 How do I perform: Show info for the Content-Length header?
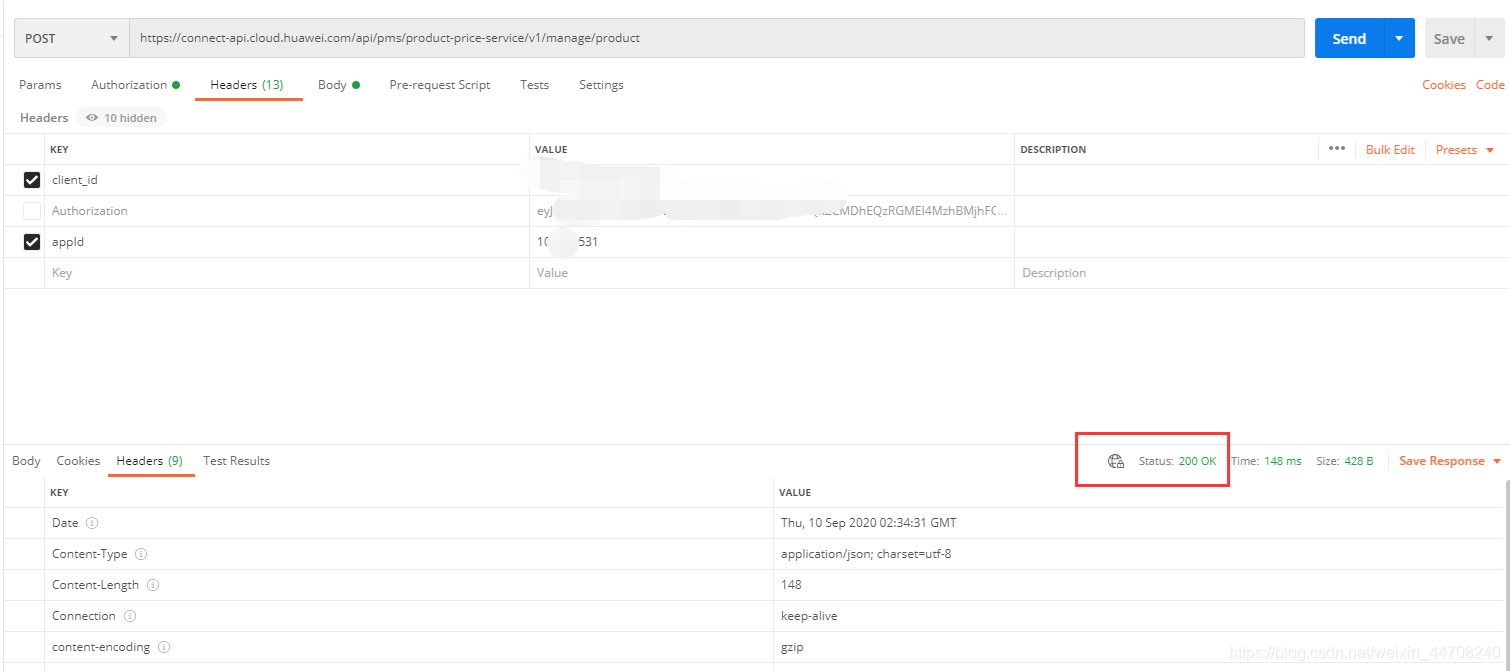tap(153, 585)
